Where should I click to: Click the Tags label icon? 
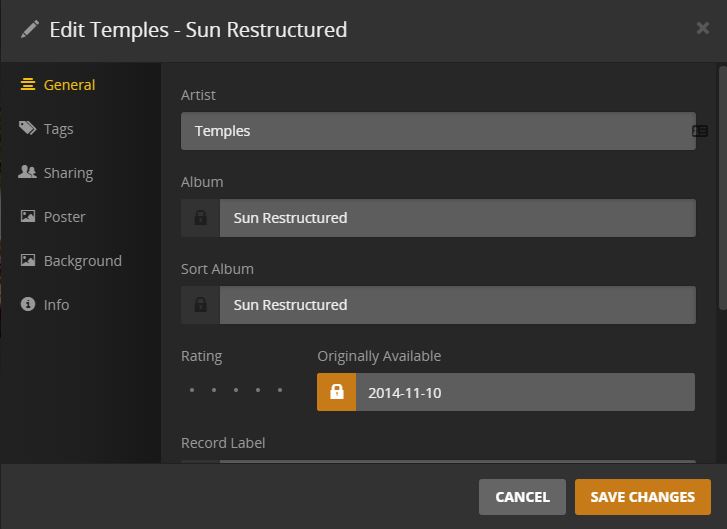pos(28,129)
